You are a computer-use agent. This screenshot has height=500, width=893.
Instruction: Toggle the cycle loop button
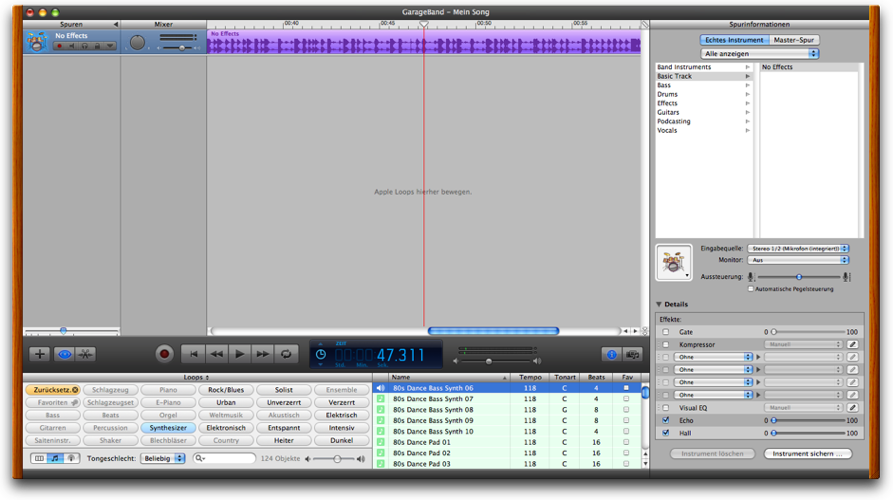point(286,354)
